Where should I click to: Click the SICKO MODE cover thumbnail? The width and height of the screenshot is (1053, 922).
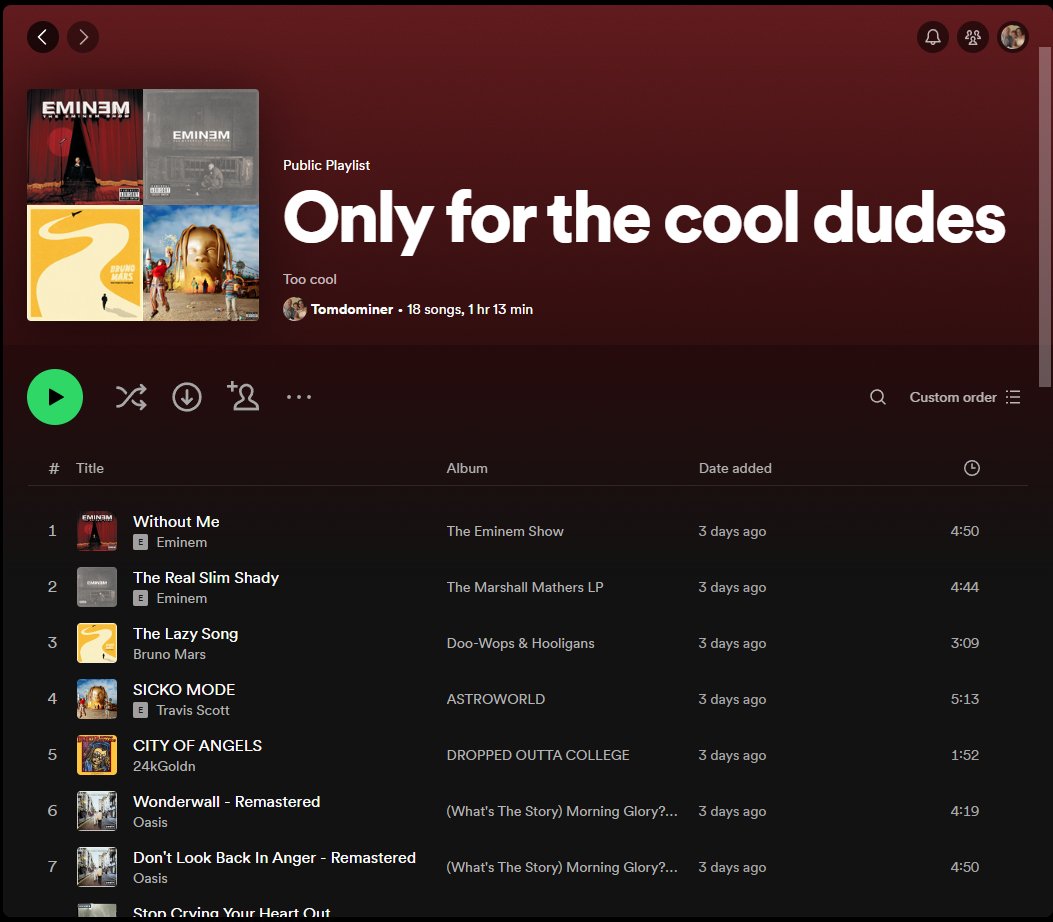[97, 699]
